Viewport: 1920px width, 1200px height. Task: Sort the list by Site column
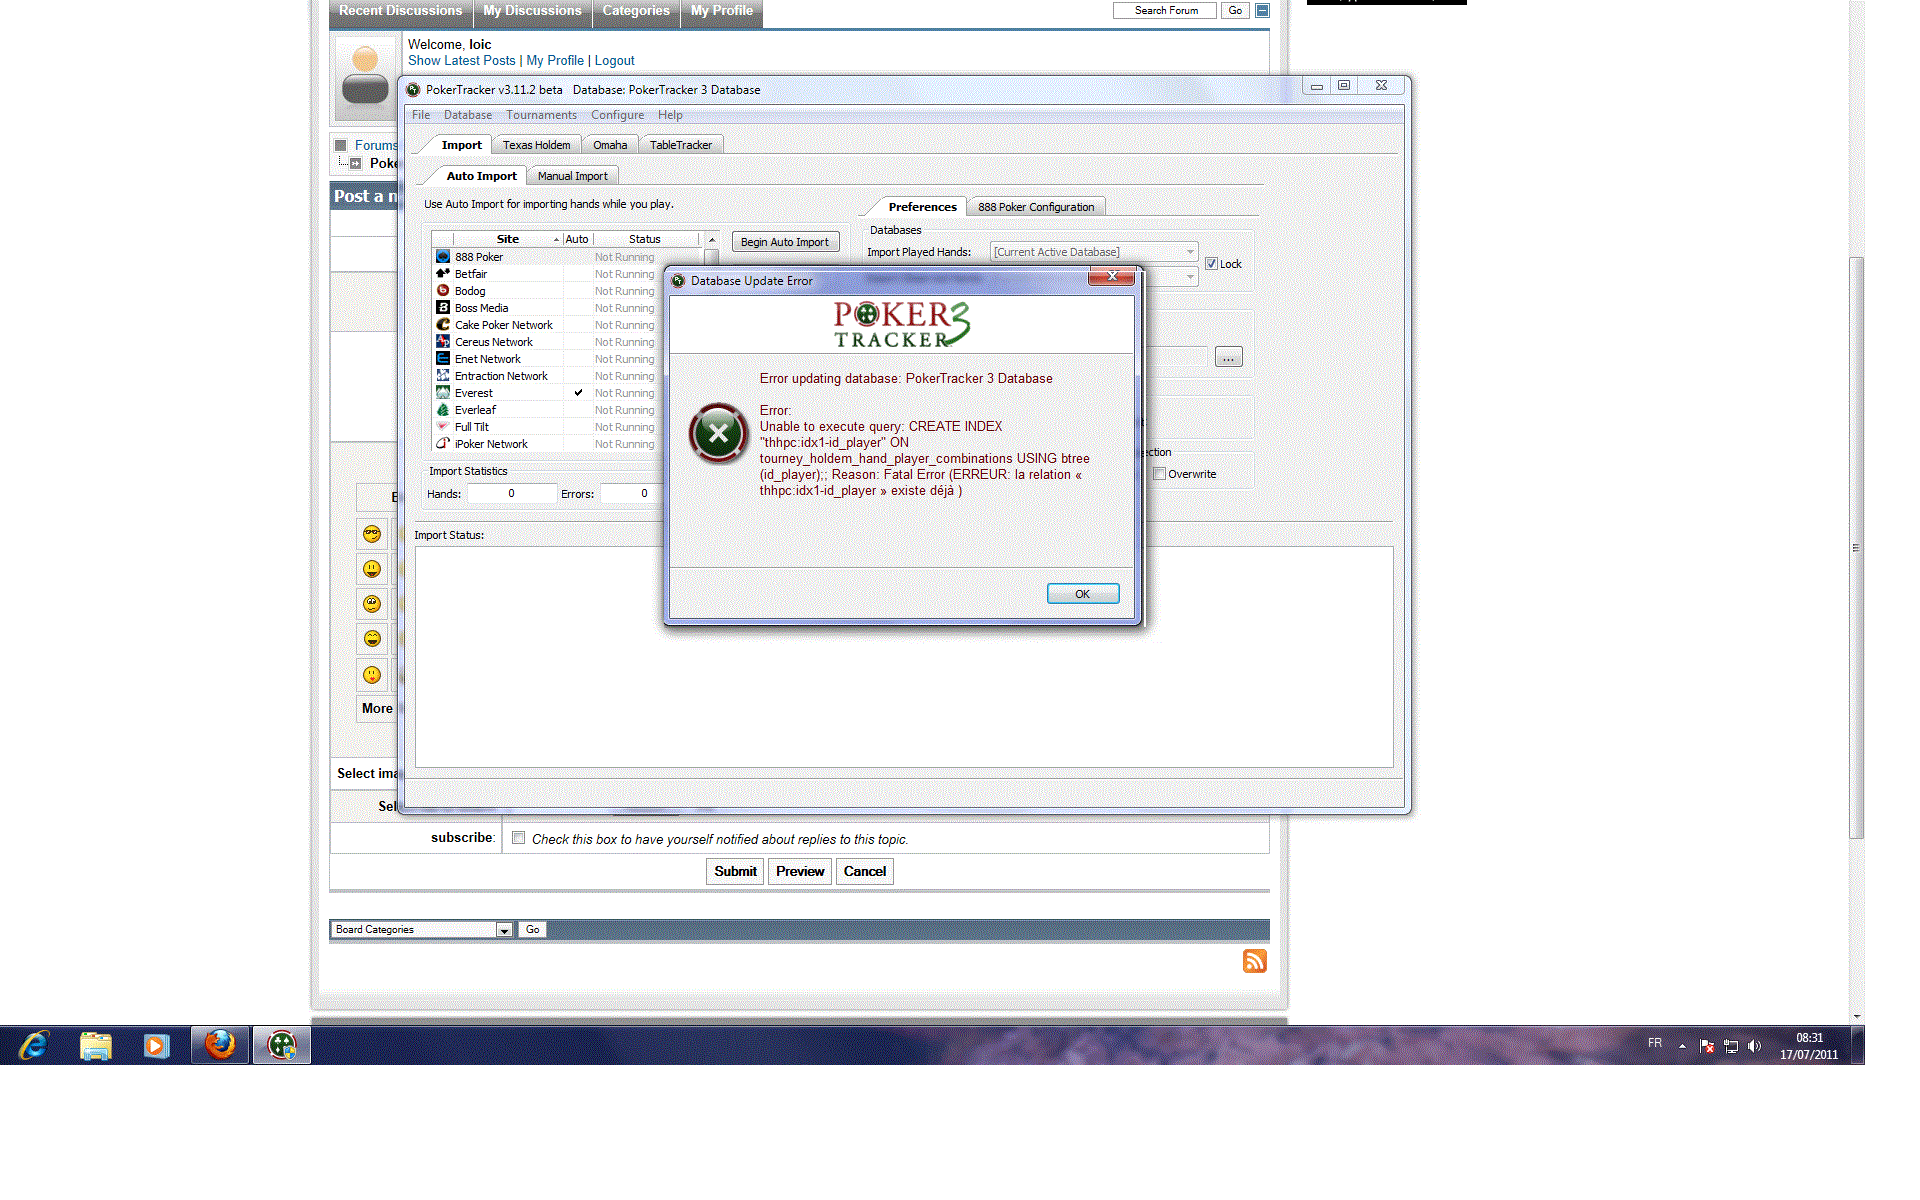[x=508, y=239]
